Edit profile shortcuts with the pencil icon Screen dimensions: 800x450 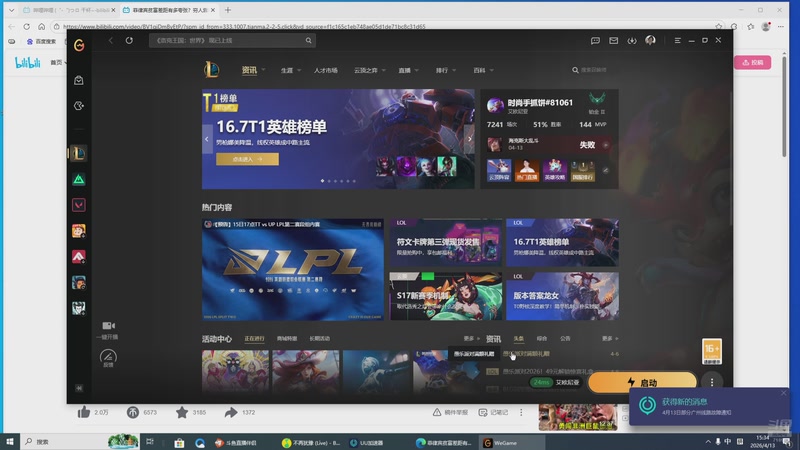tap(606, 170)
